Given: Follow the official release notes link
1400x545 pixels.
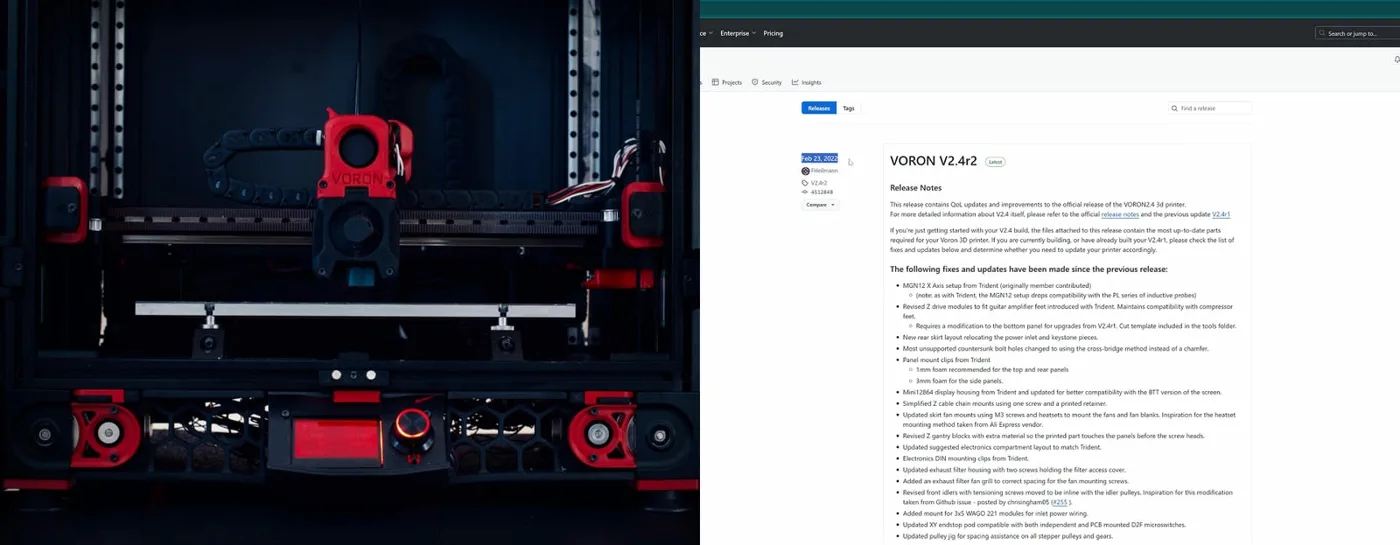Looking at the screenshot, I should (x=1119, y=214).
